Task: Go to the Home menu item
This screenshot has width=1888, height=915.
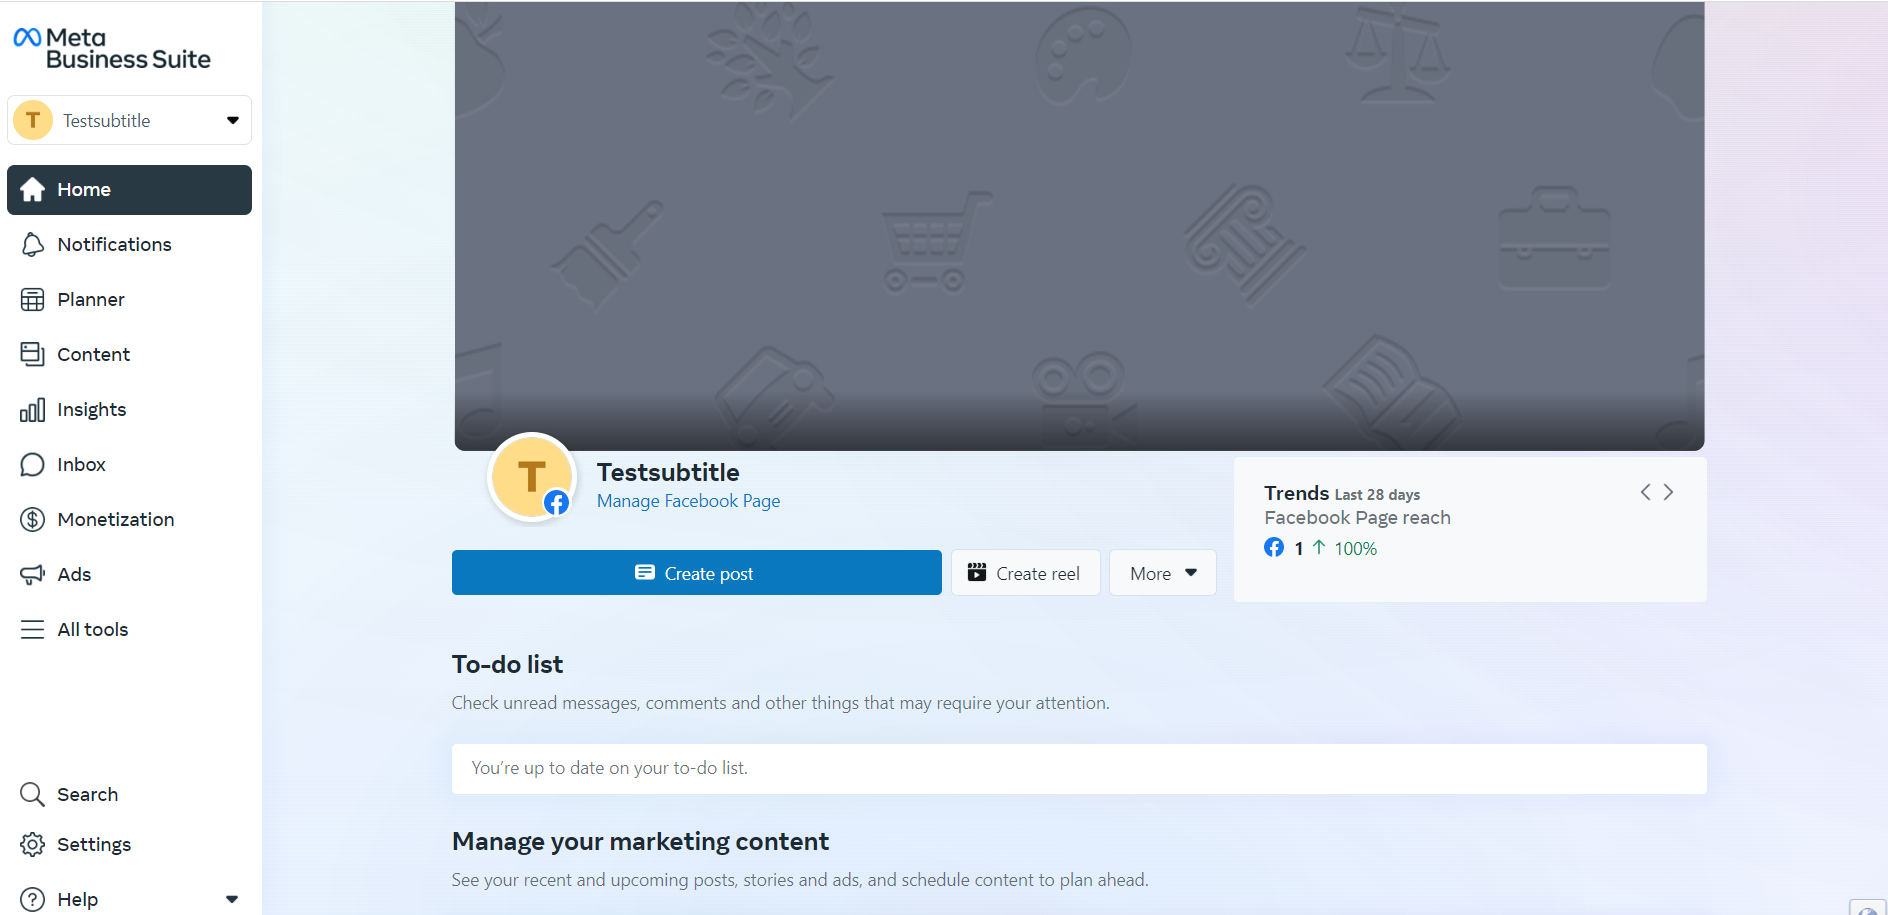Action: 129,190
